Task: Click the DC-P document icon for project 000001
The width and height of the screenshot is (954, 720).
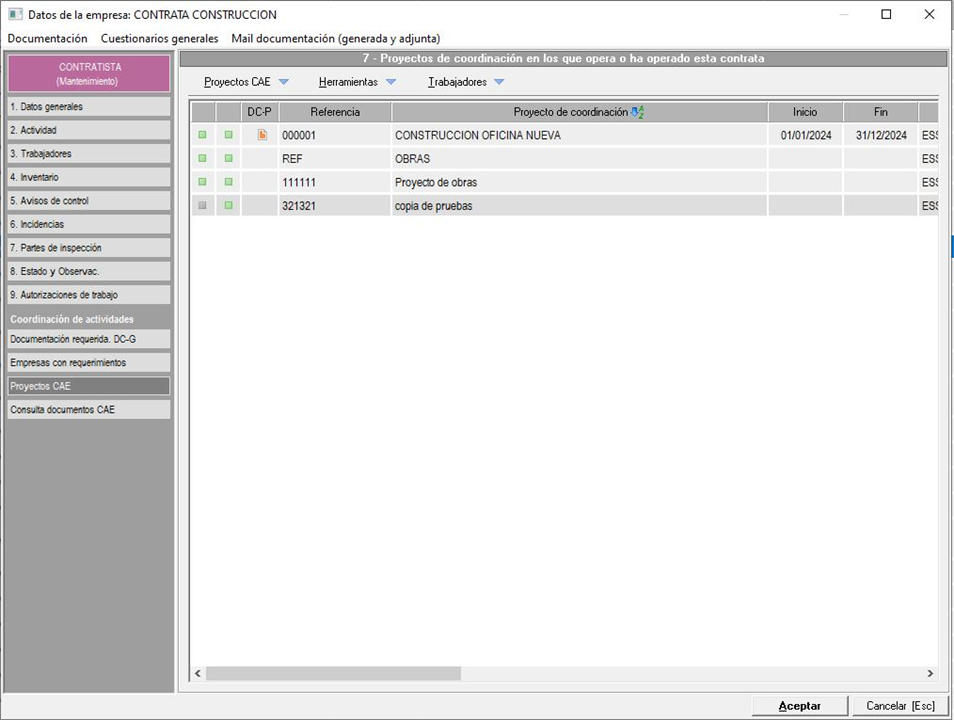Action: click(x=262, y=135)
